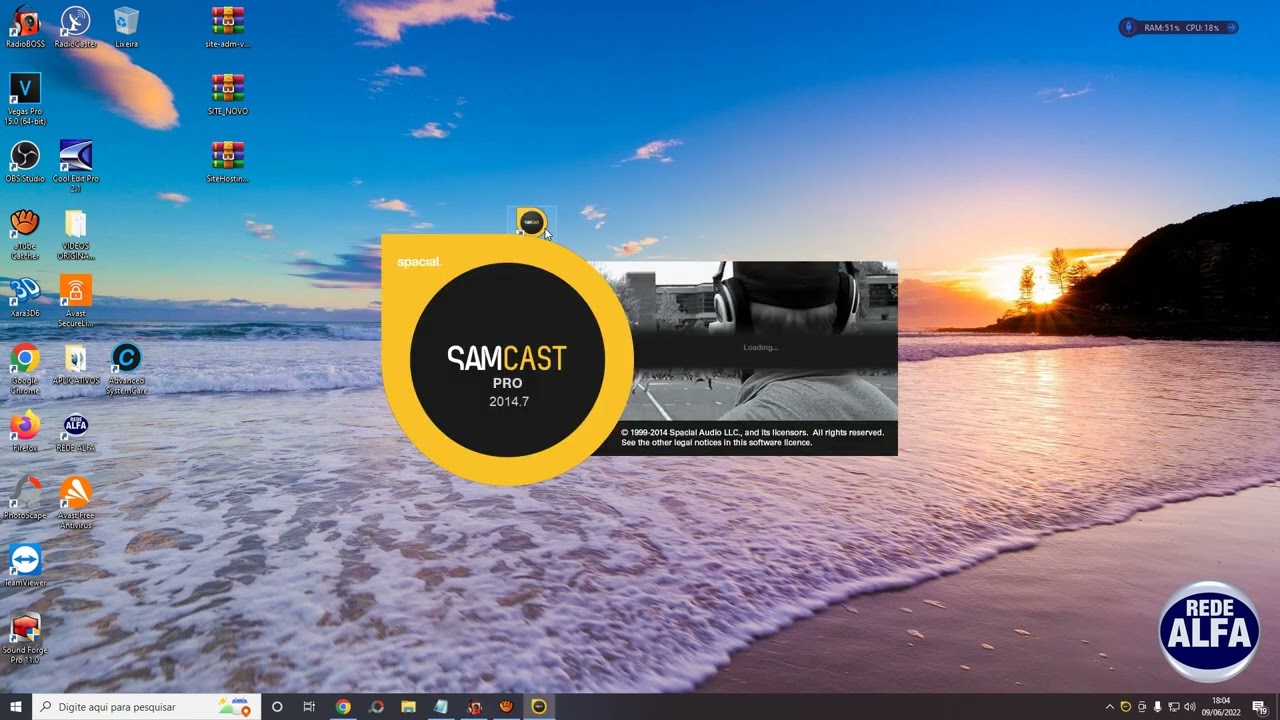Open the RadioCaster desktop icon
1280x720 pixels.
(x=75, y=27)
